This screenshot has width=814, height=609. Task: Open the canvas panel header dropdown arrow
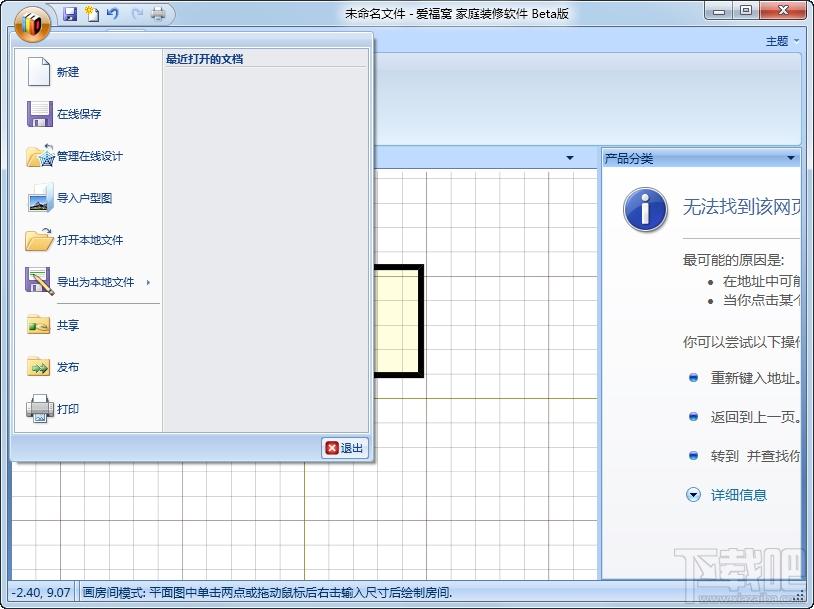pyautogui.click(x=569, y=158)
